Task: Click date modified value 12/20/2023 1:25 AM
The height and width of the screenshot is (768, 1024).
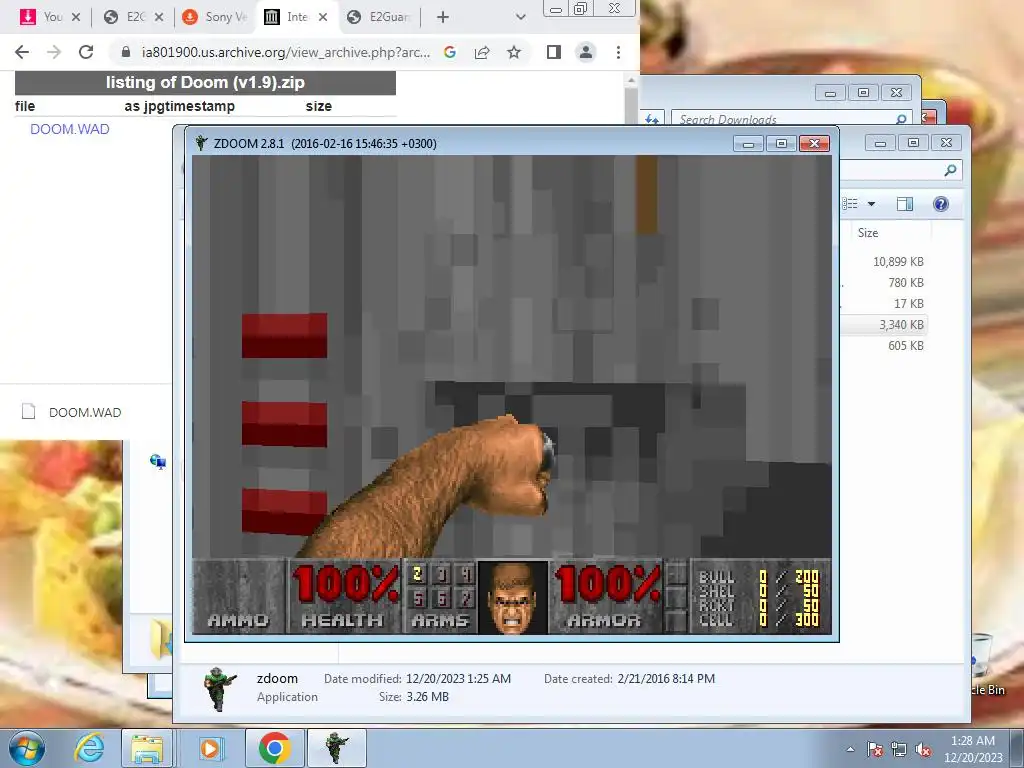Action: coord(458,679)
